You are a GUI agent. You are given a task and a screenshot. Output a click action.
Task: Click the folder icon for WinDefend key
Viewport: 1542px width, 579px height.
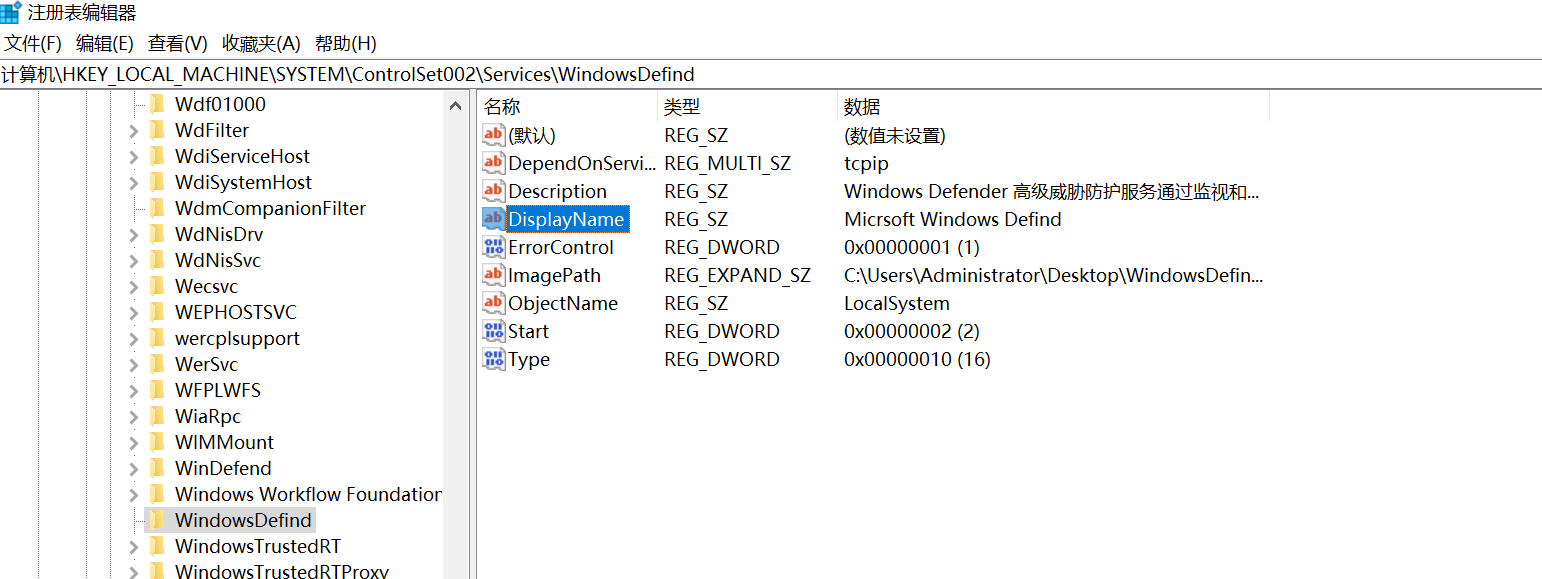[x=156, y=468]
